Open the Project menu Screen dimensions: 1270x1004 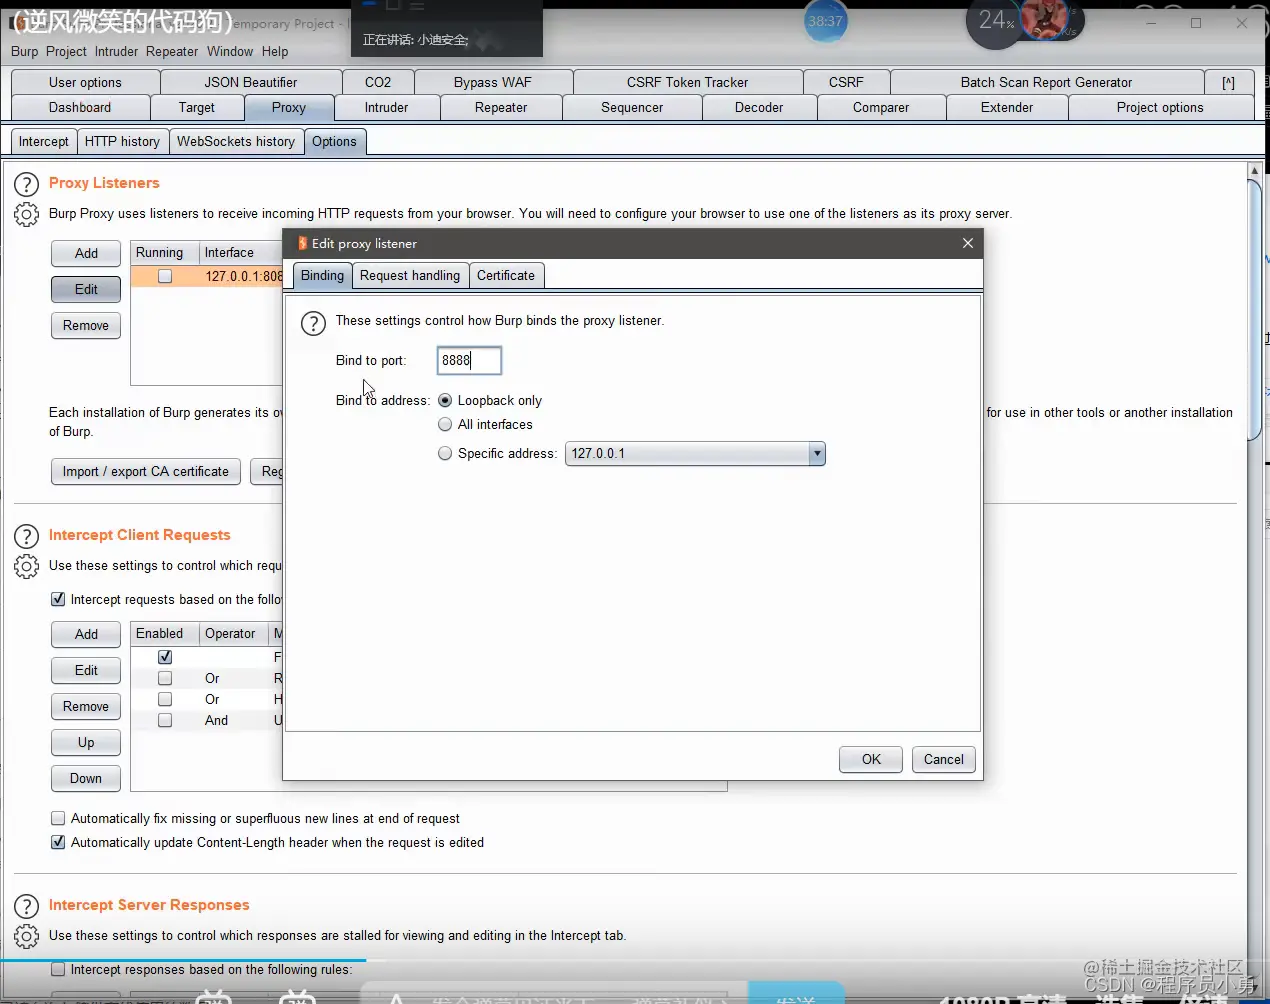[x=66, y=51]
